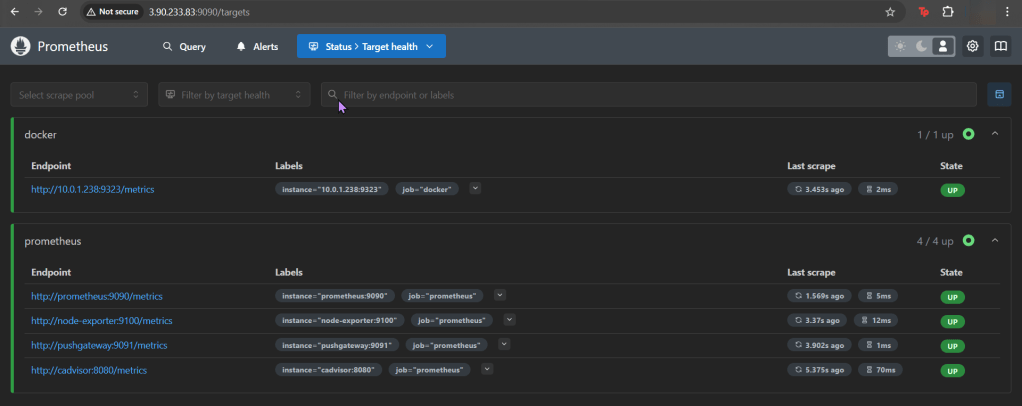Switch to dark theme with moon icon
Image resolution: width=1022 pixels, height=406 pixels.
(x=921, y=47)
